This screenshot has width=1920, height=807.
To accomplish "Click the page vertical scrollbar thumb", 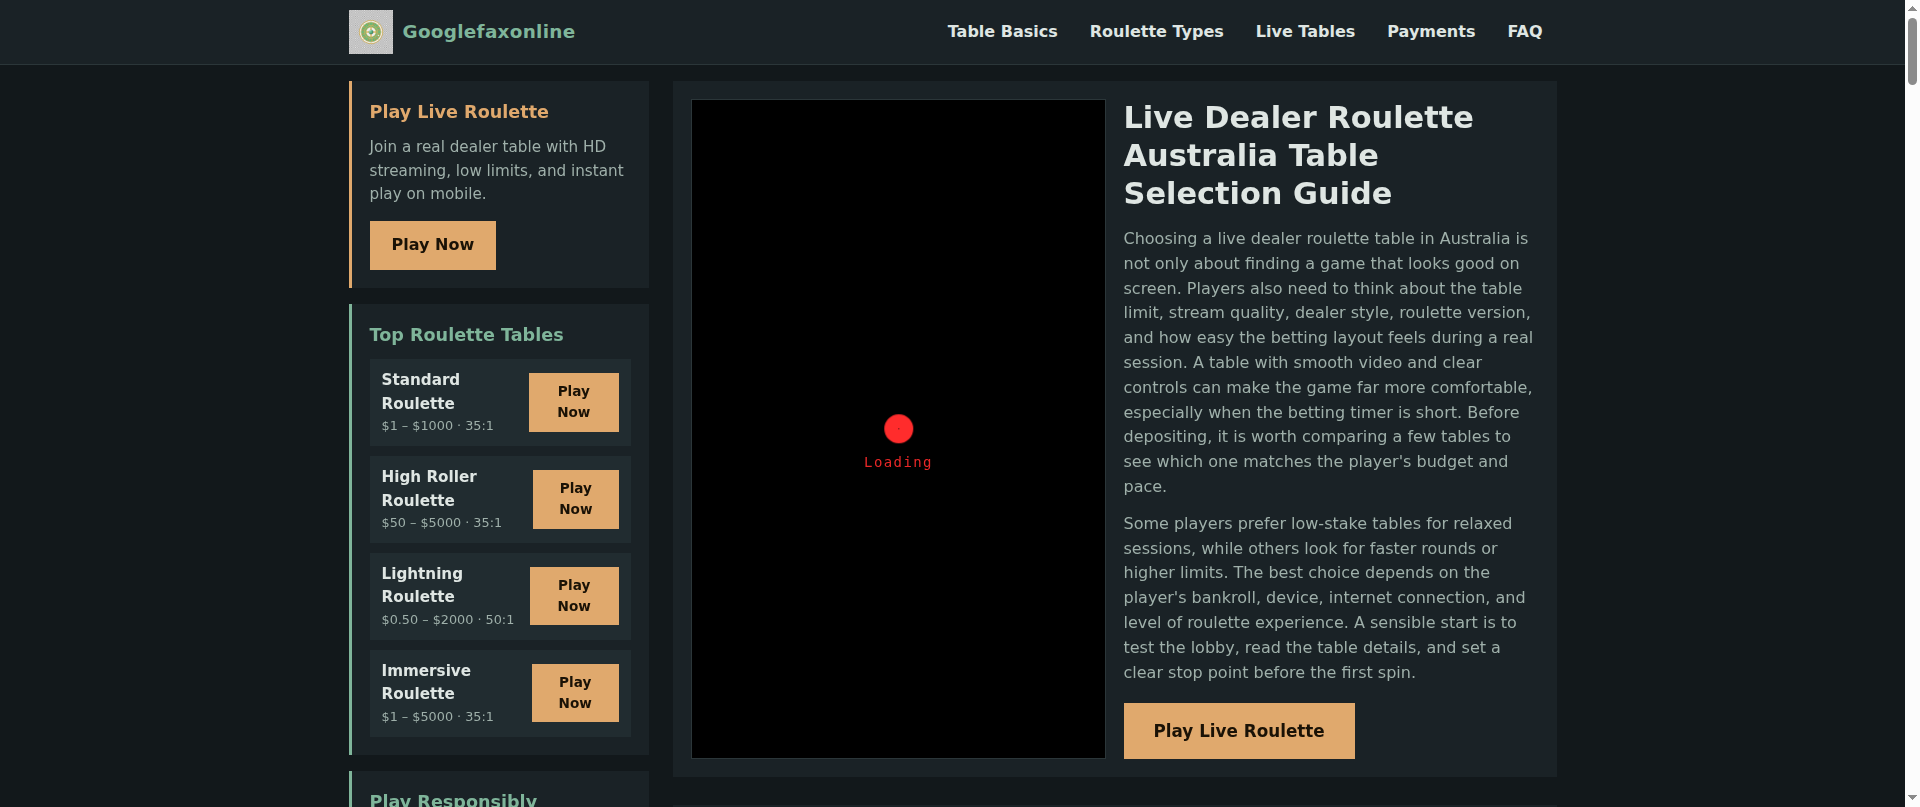I will (1912, 50).
